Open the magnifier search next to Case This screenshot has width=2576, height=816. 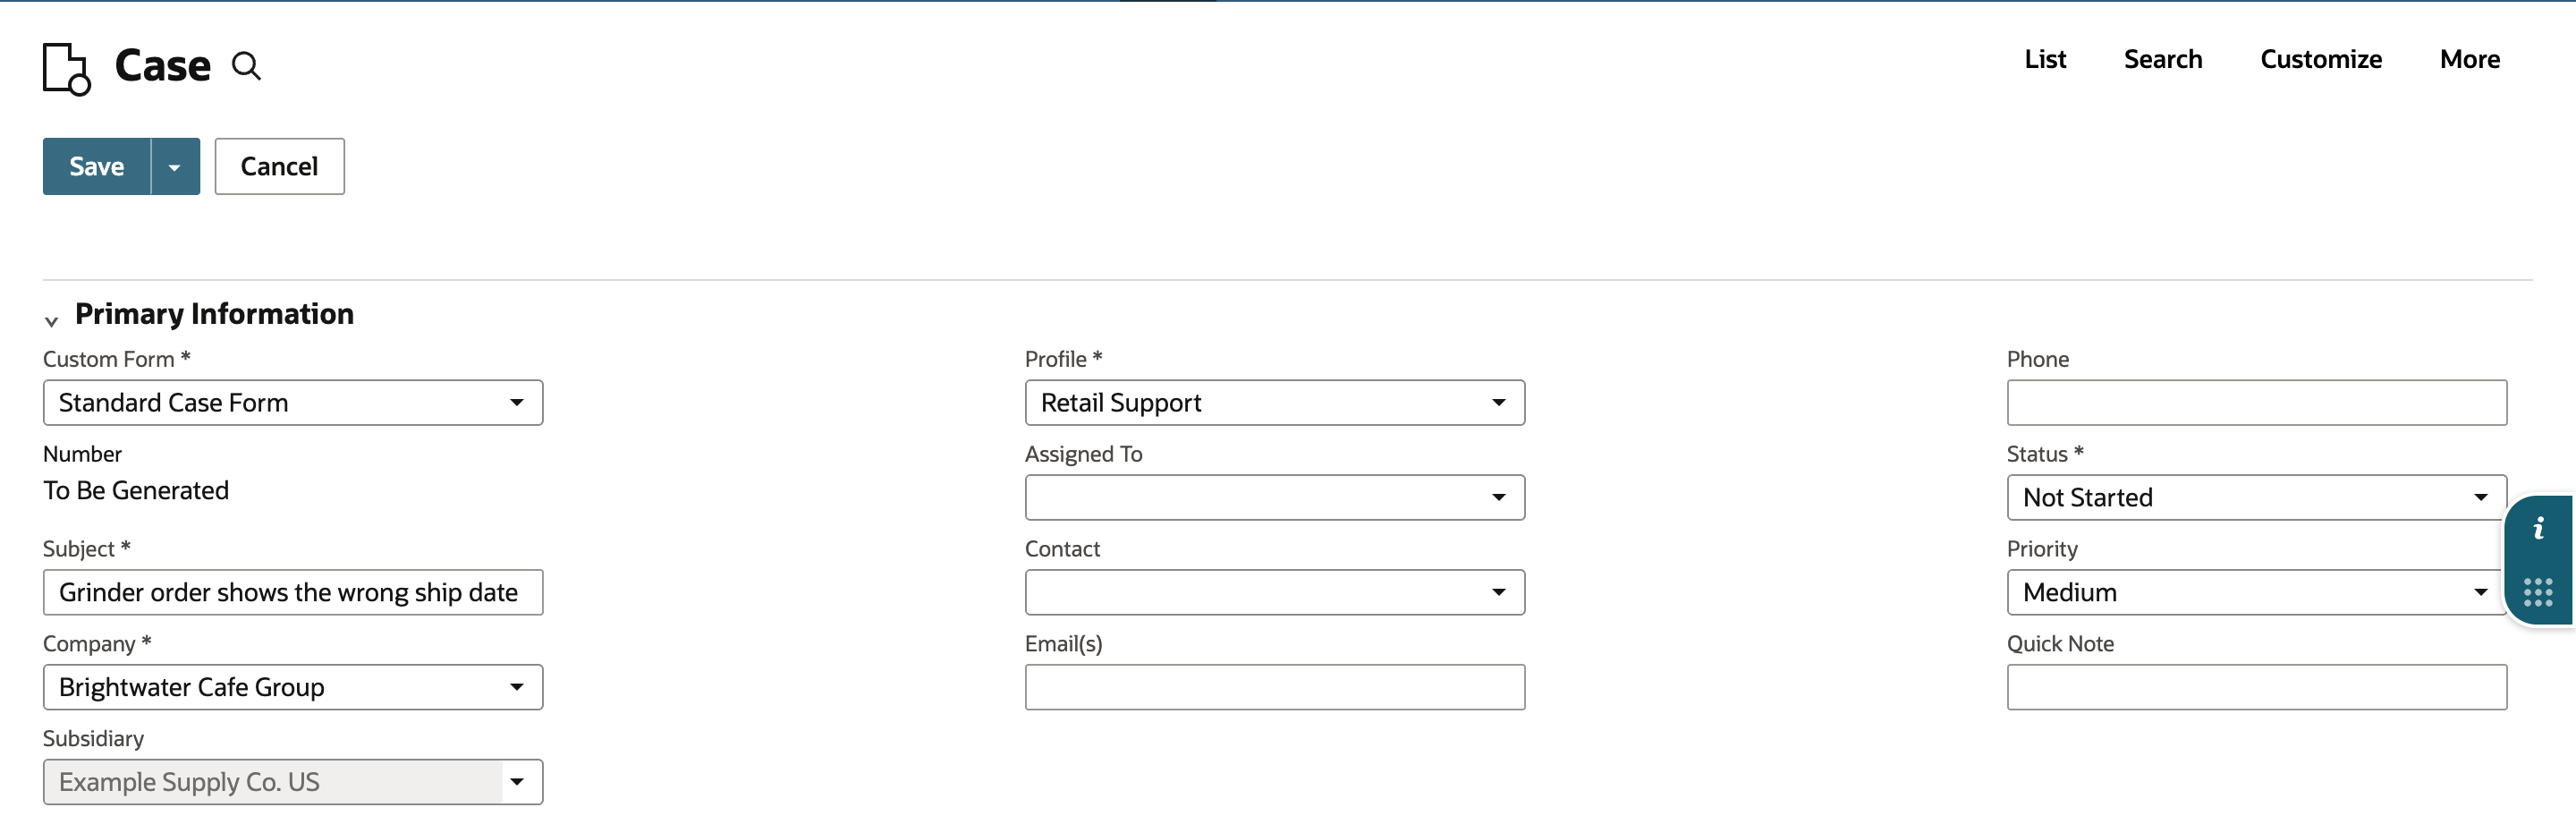pos(246,67)
